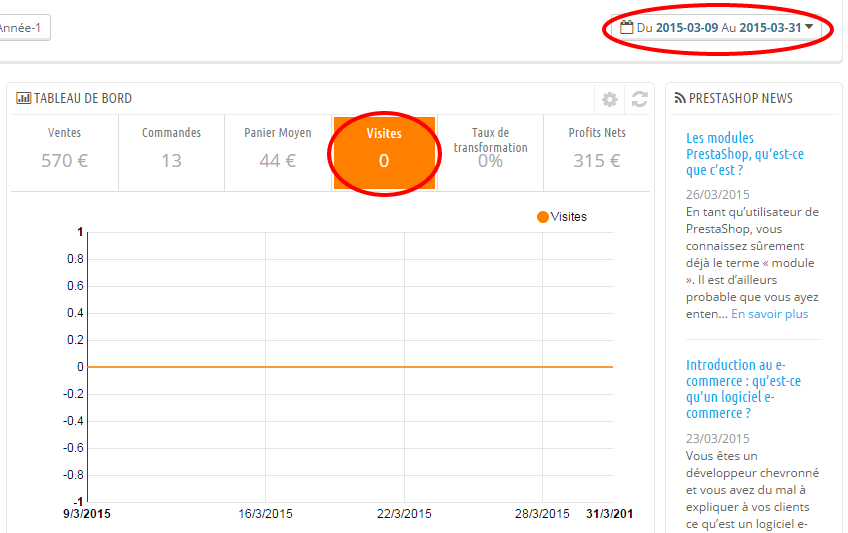
Task: Click the chart axis label 9/3/2015
Action: (87, 514)
